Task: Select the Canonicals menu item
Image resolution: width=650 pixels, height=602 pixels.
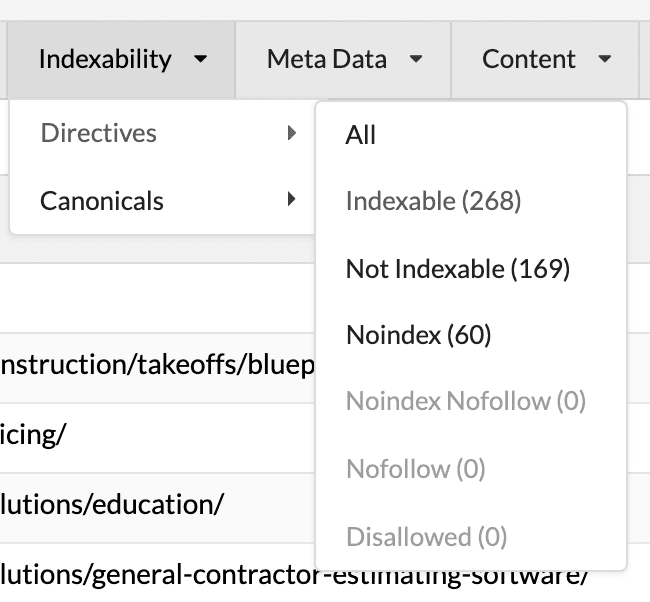Action: pos(102,200)
